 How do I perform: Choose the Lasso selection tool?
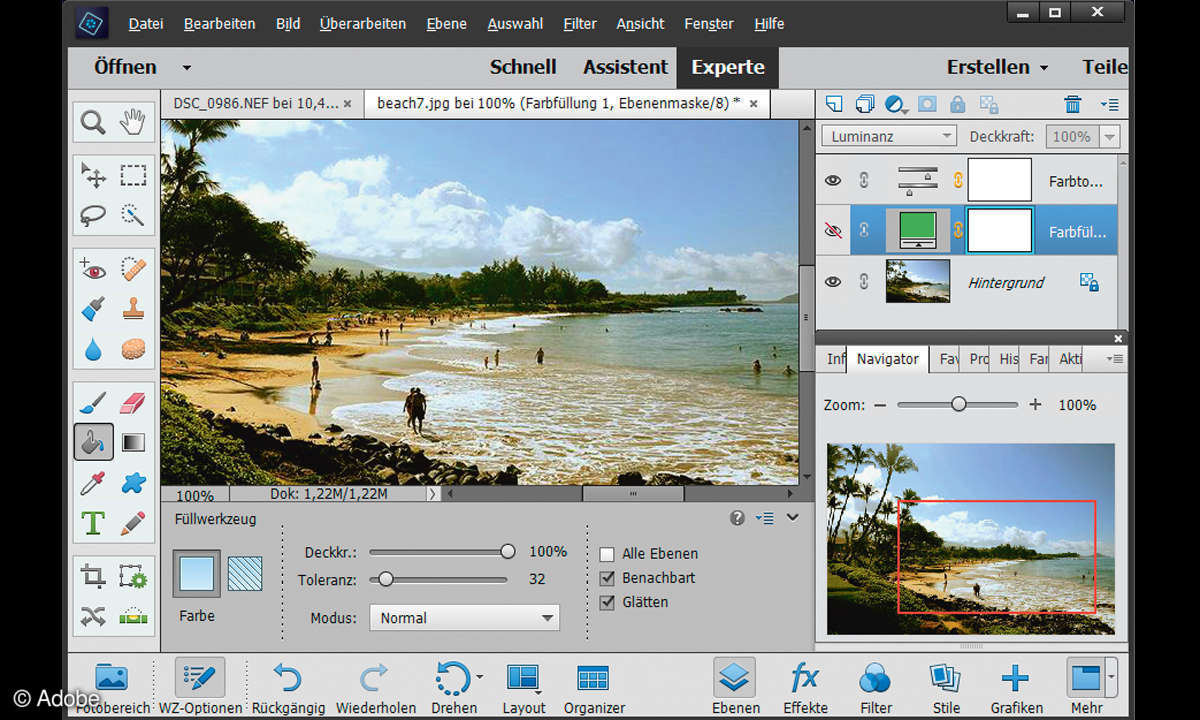tap(93, 215)
